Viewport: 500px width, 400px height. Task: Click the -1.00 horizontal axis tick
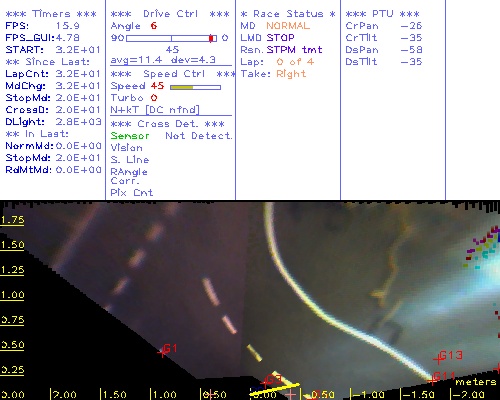pyautogui.click(x=368, y=395)
